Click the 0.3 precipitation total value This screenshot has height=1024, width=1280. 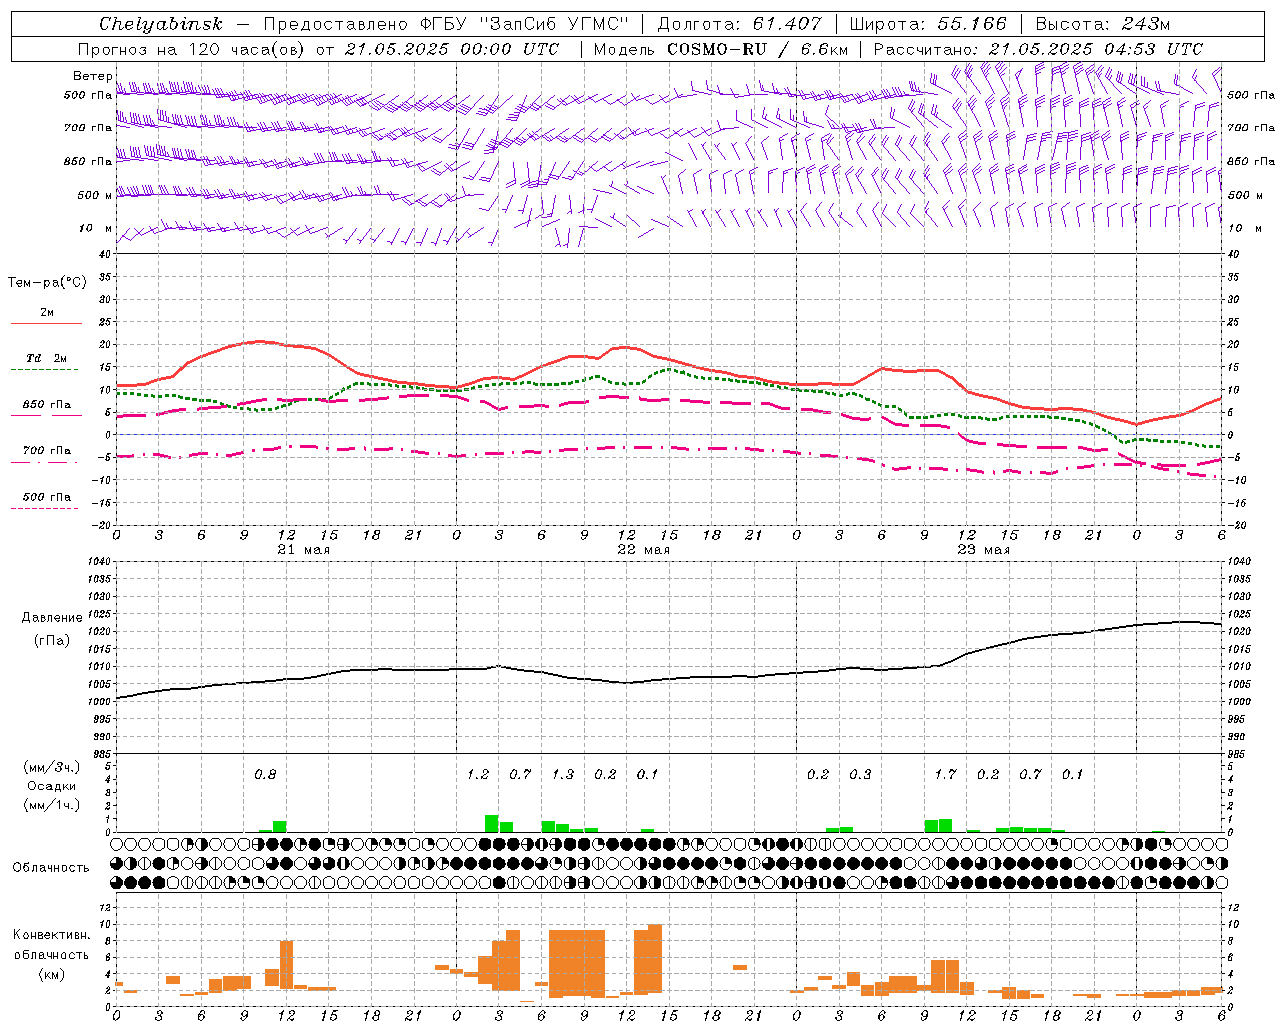tap(860, 775)
